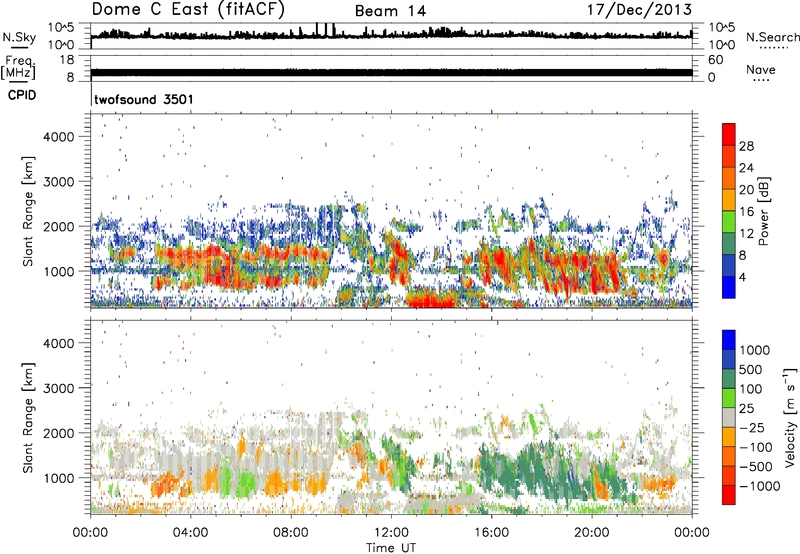800x554 pixels.
Task: Click the velocity panel 'Slant Range [km]' label
Action: click(x=28, y=418)
